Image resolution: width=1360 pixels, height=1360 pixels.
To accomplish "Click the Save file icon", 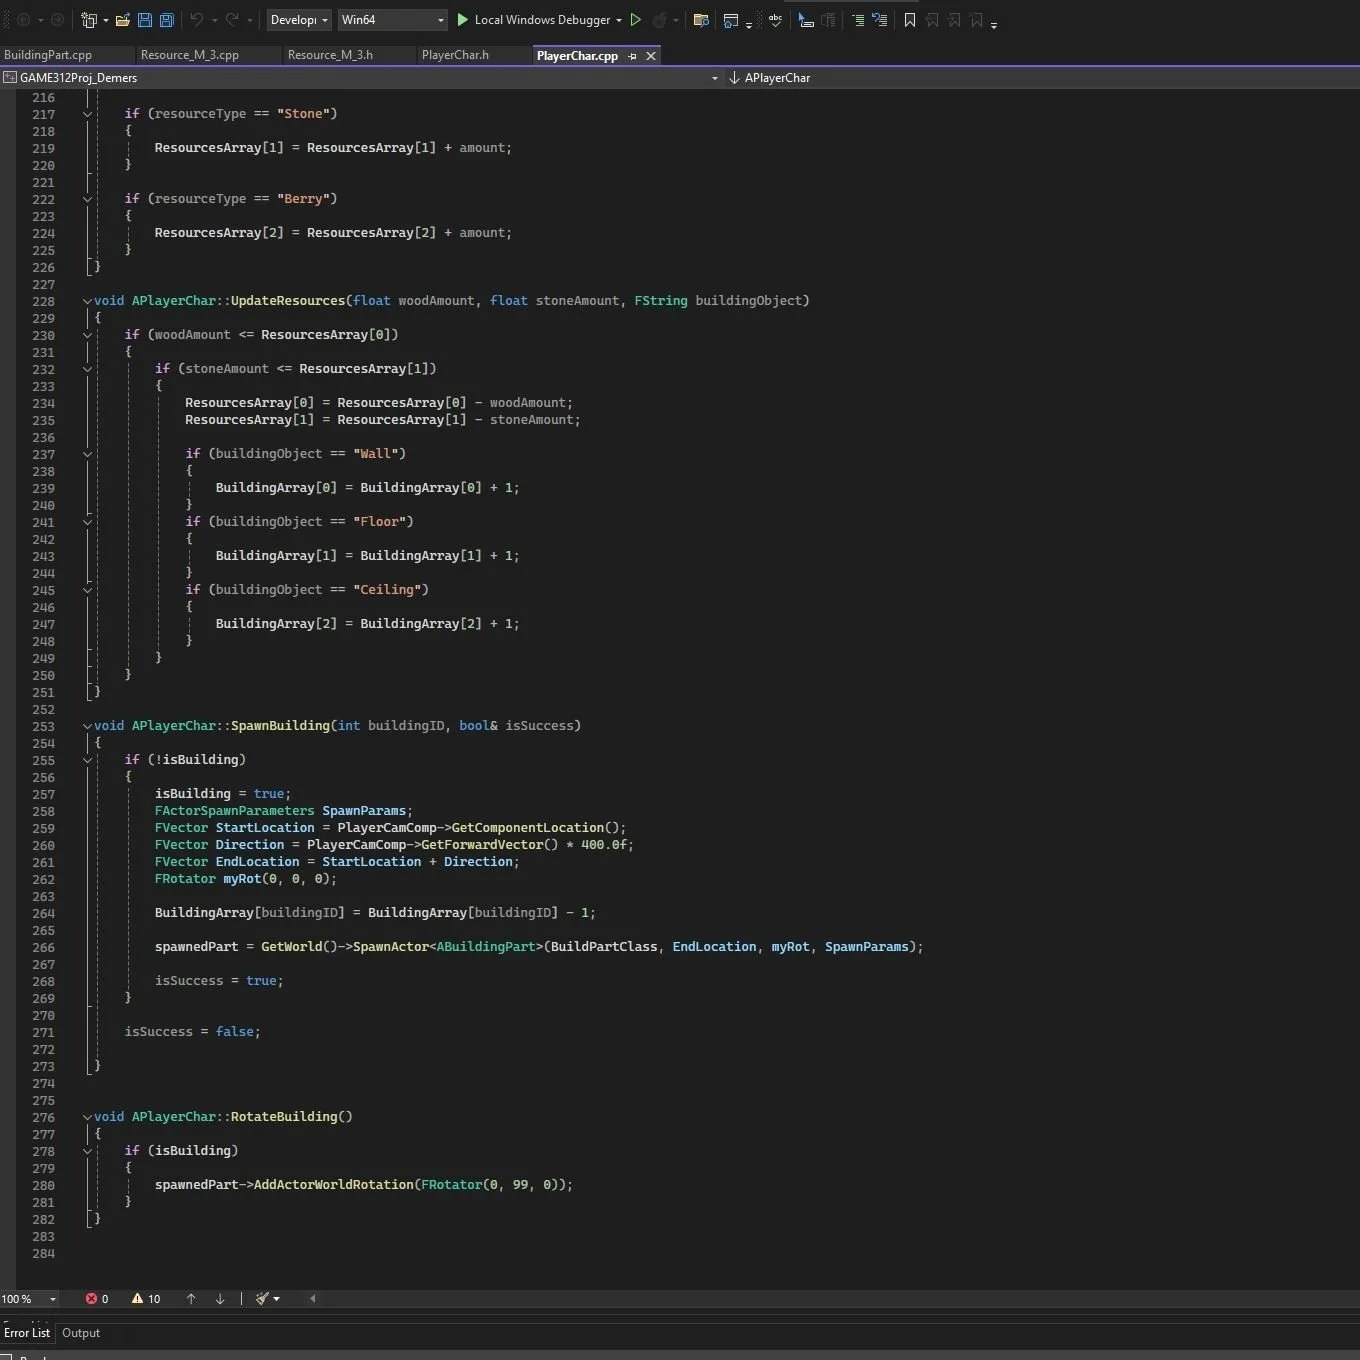I will point(145,20).
